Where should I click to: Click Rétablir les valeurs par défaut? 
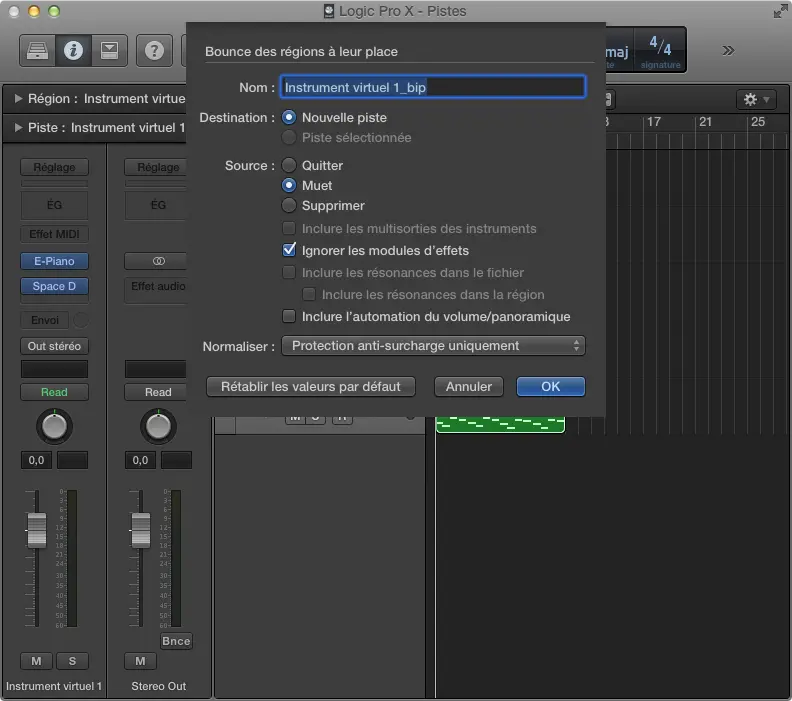[x=310, y=386]
